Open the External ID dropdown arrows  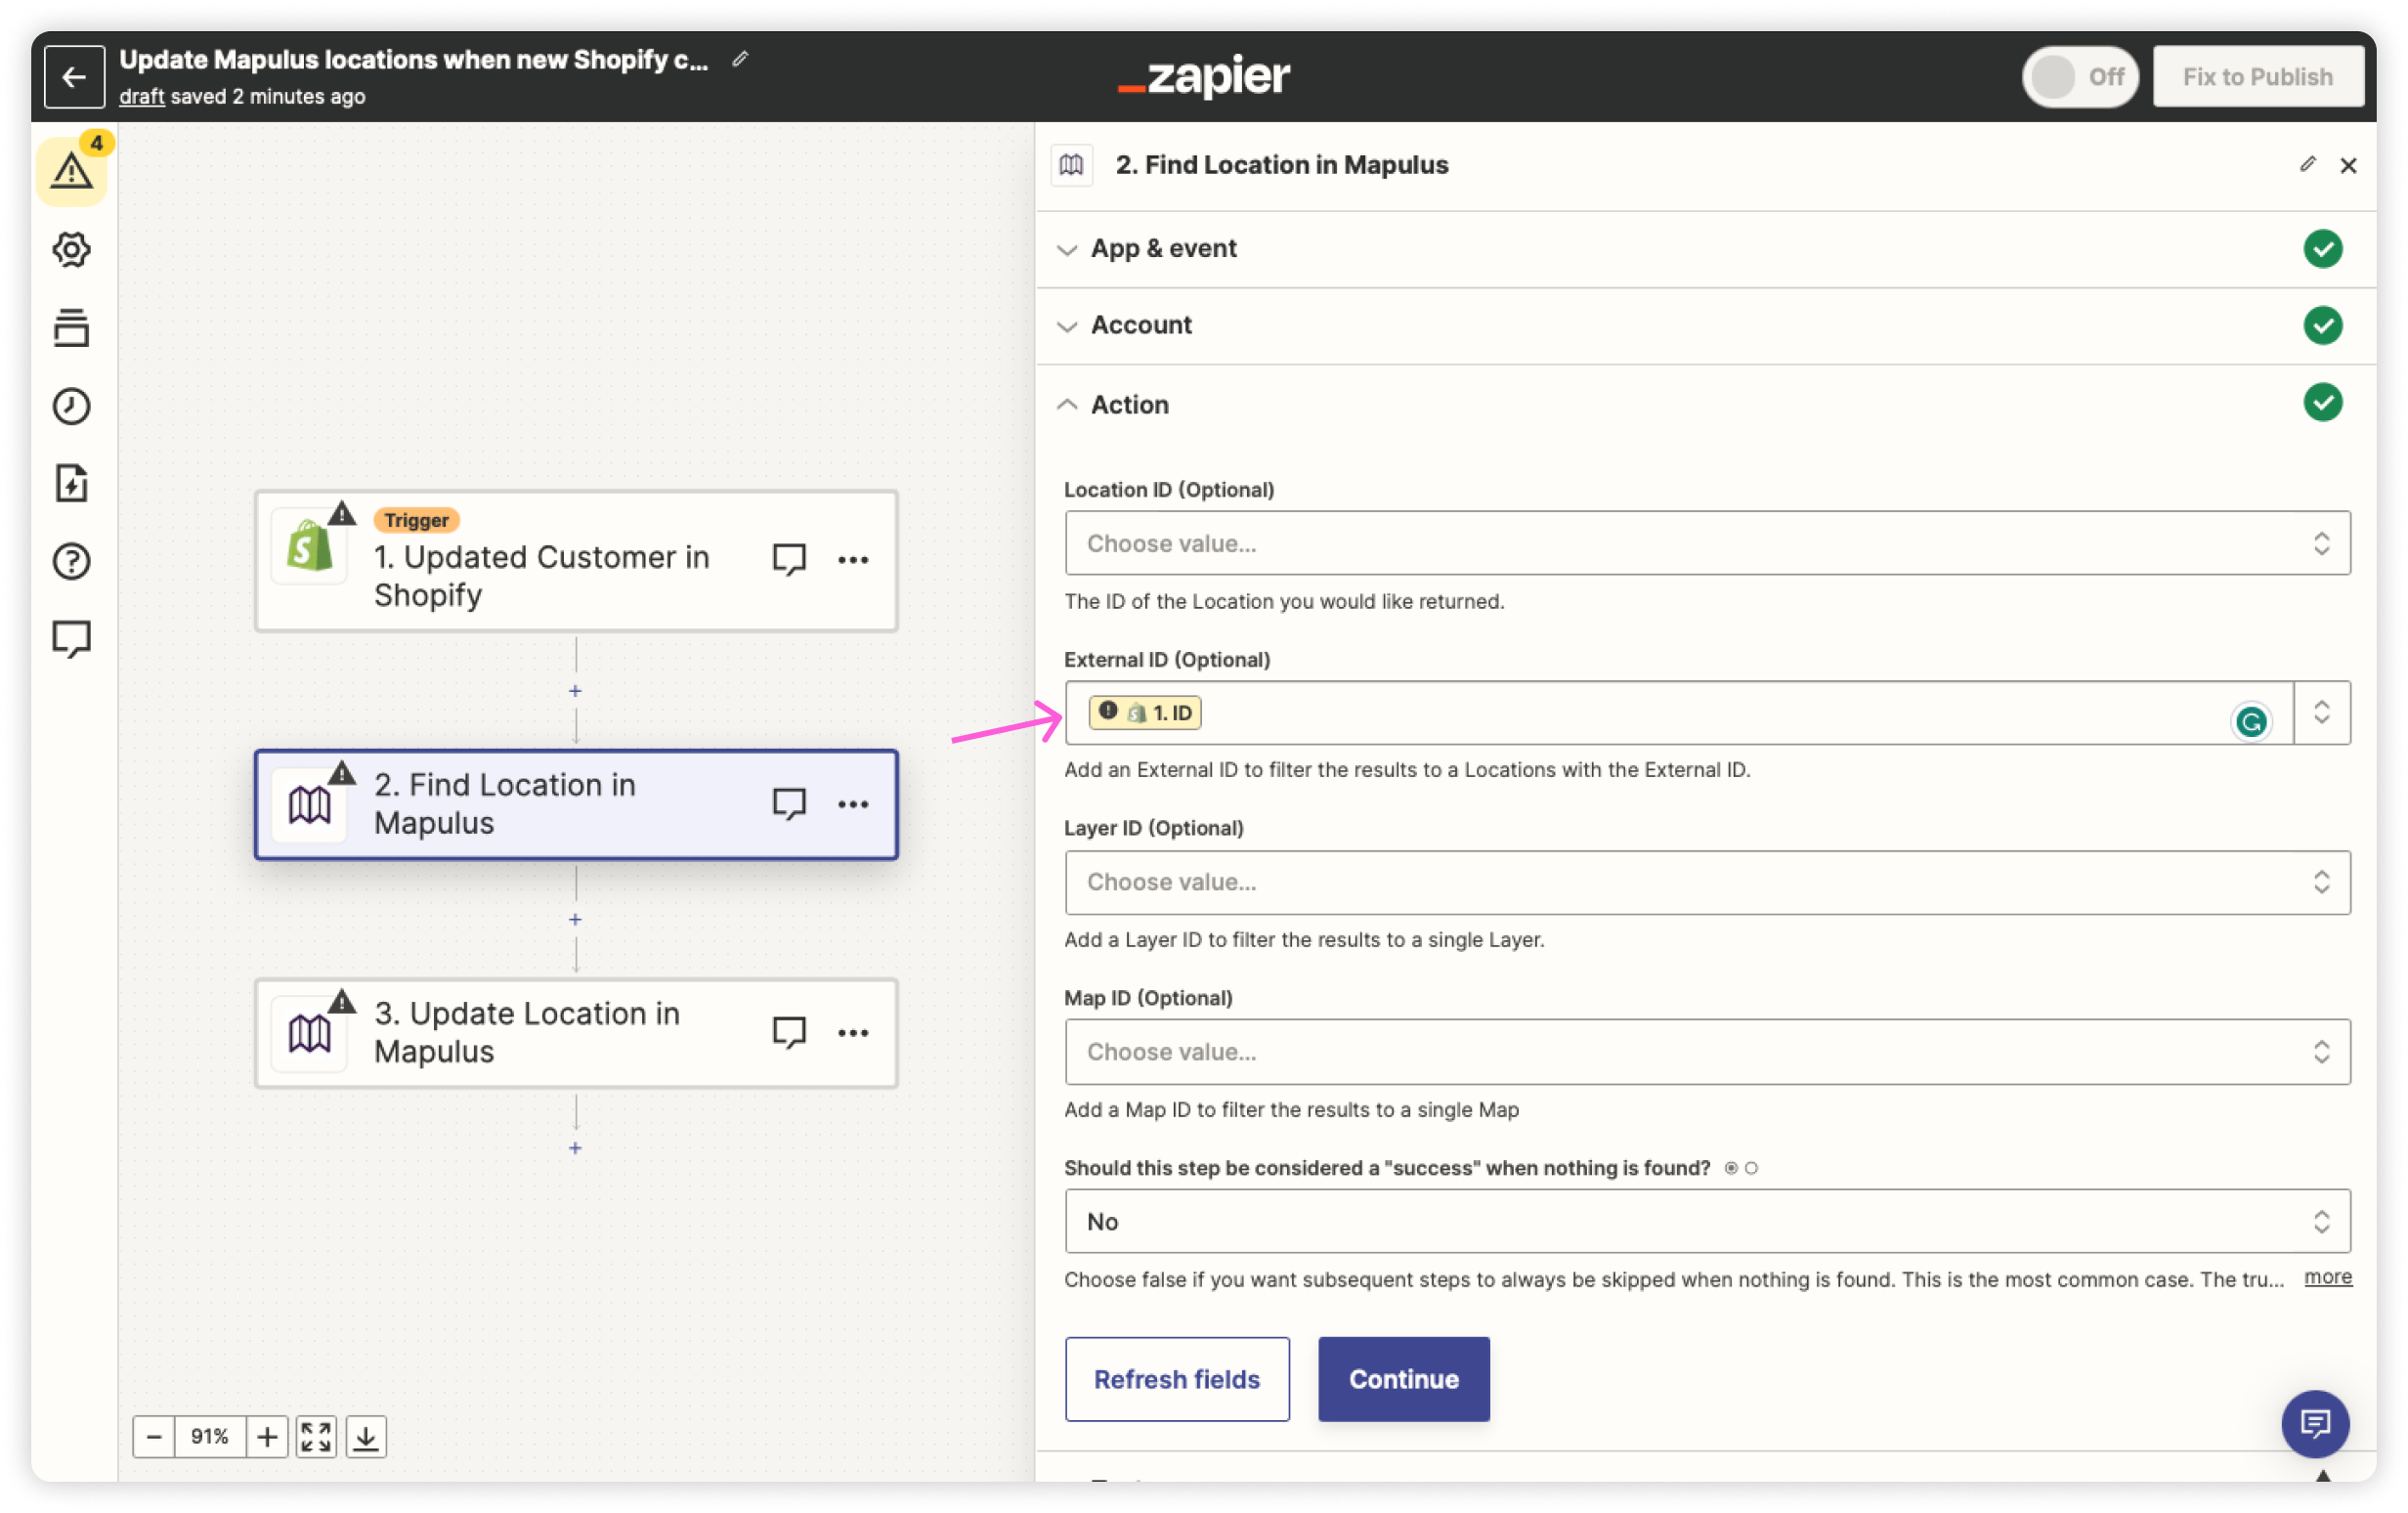click(x=2322, y=713)
